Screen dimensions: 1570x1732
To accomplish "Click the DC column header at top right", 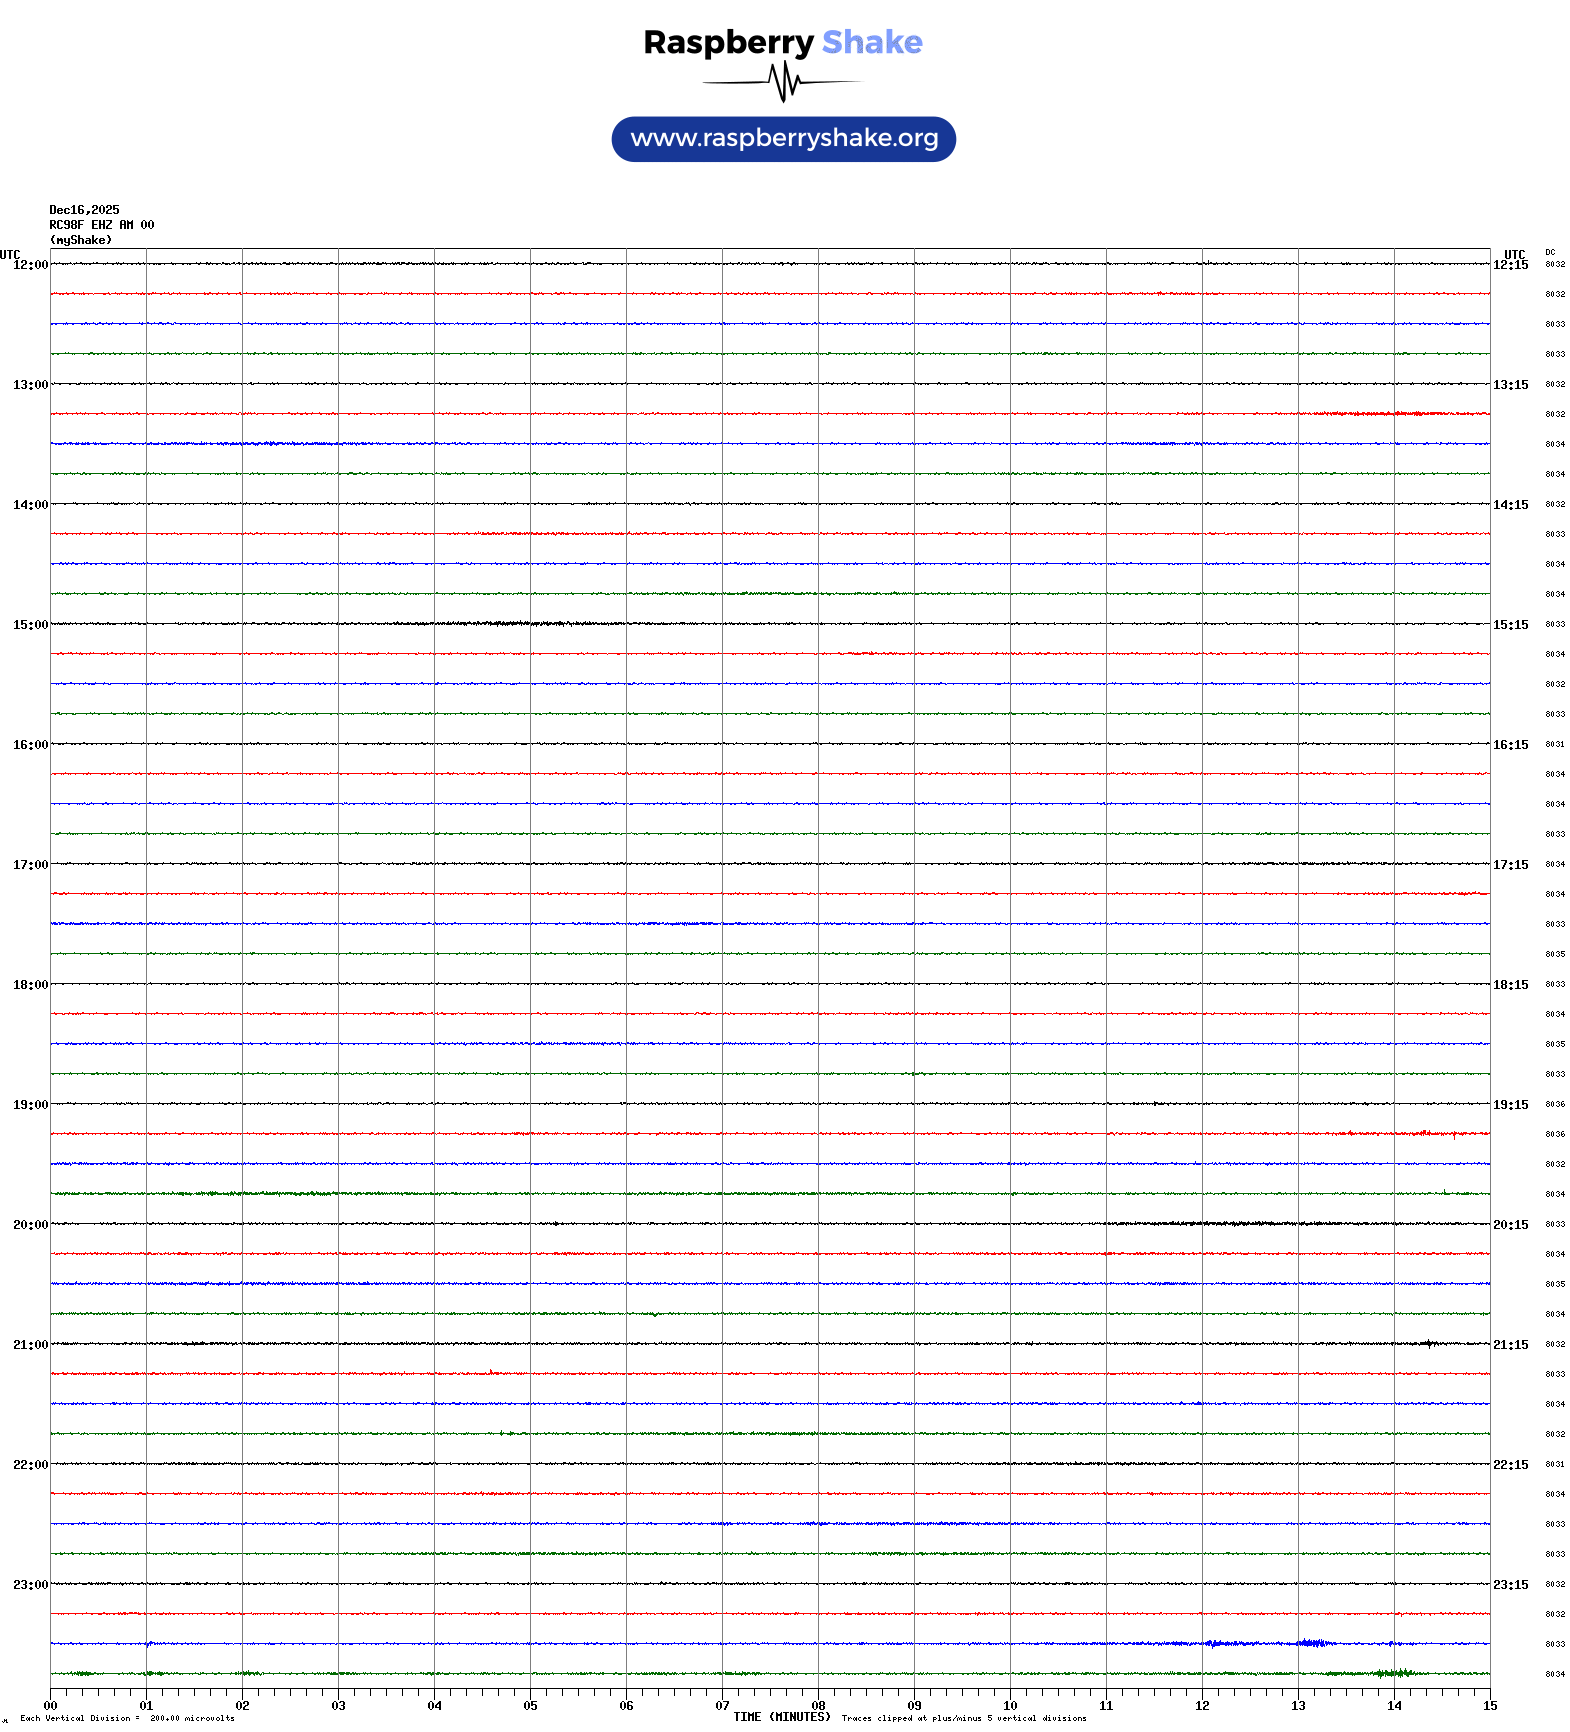I will [x=1550, y=253].
